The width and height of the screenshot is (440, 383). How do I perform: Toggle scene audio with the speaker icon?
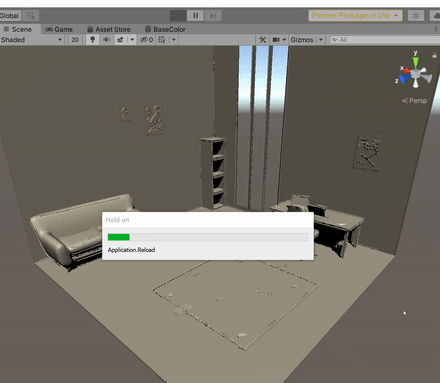(x=107, y=40)
